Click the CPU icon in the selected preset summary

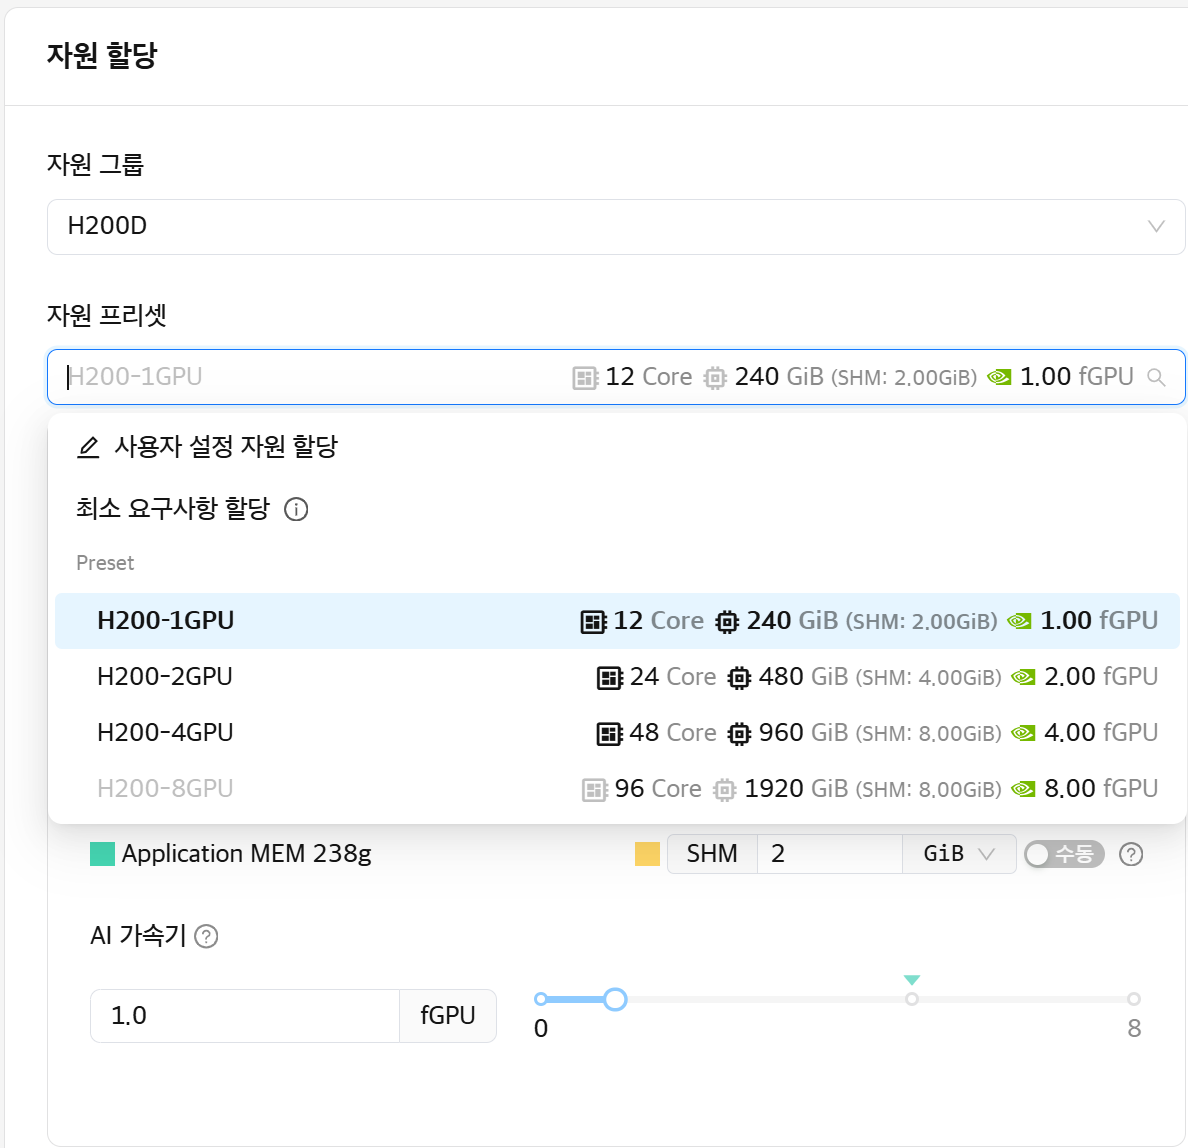point(585,377)
